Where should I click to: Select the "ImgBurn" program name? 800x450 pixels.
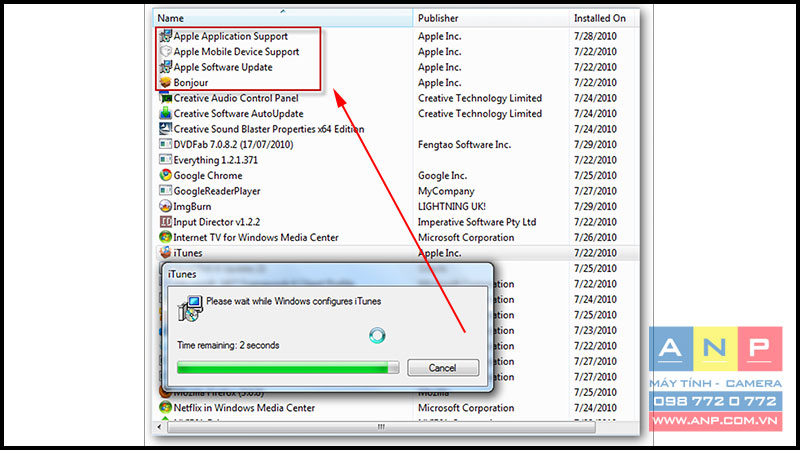[192, 206]
